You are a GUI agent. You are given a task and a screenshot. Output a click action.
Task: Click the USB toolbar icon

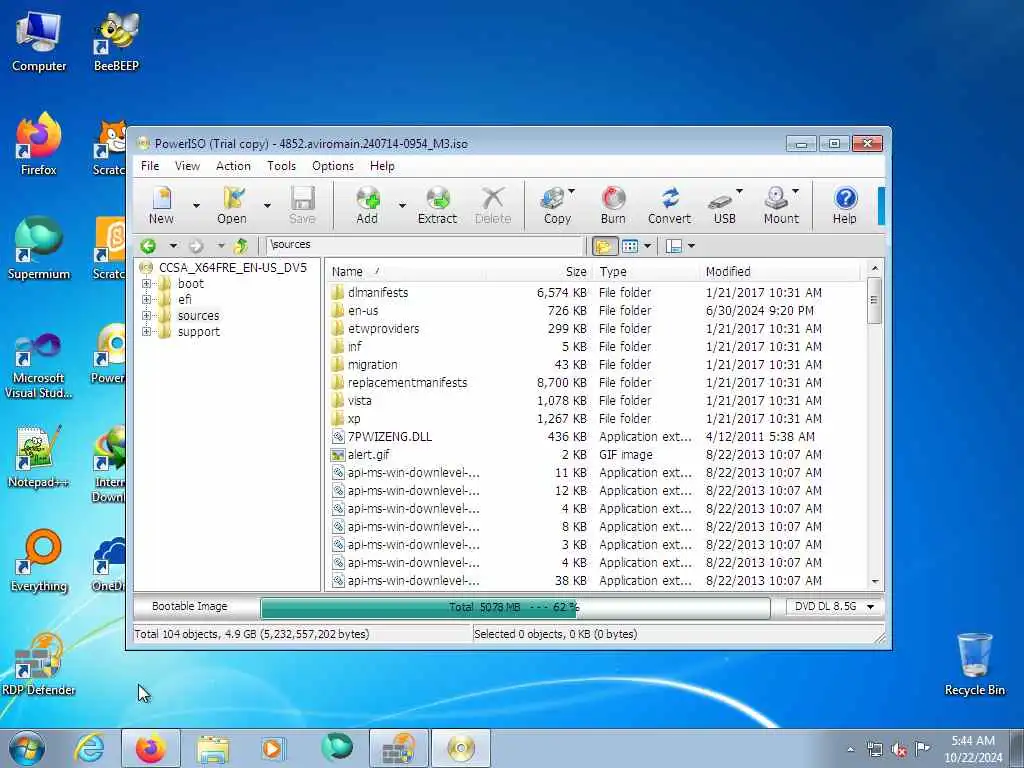[722, 204]
